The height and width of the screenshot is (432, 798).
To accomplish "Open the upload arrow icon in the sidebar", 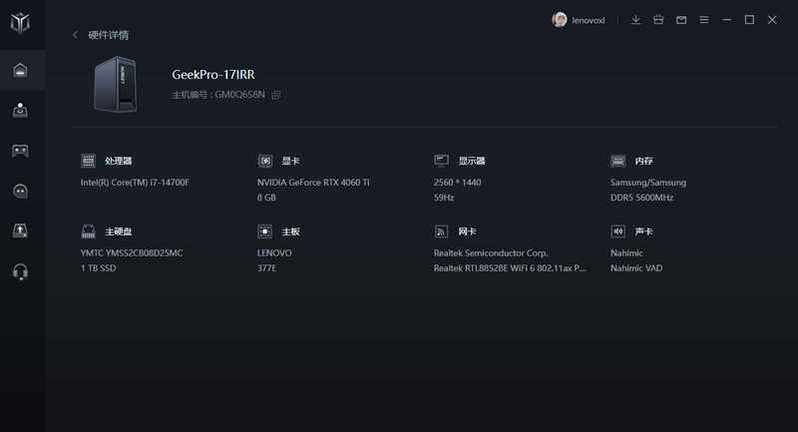I will (x=20, y=231).
